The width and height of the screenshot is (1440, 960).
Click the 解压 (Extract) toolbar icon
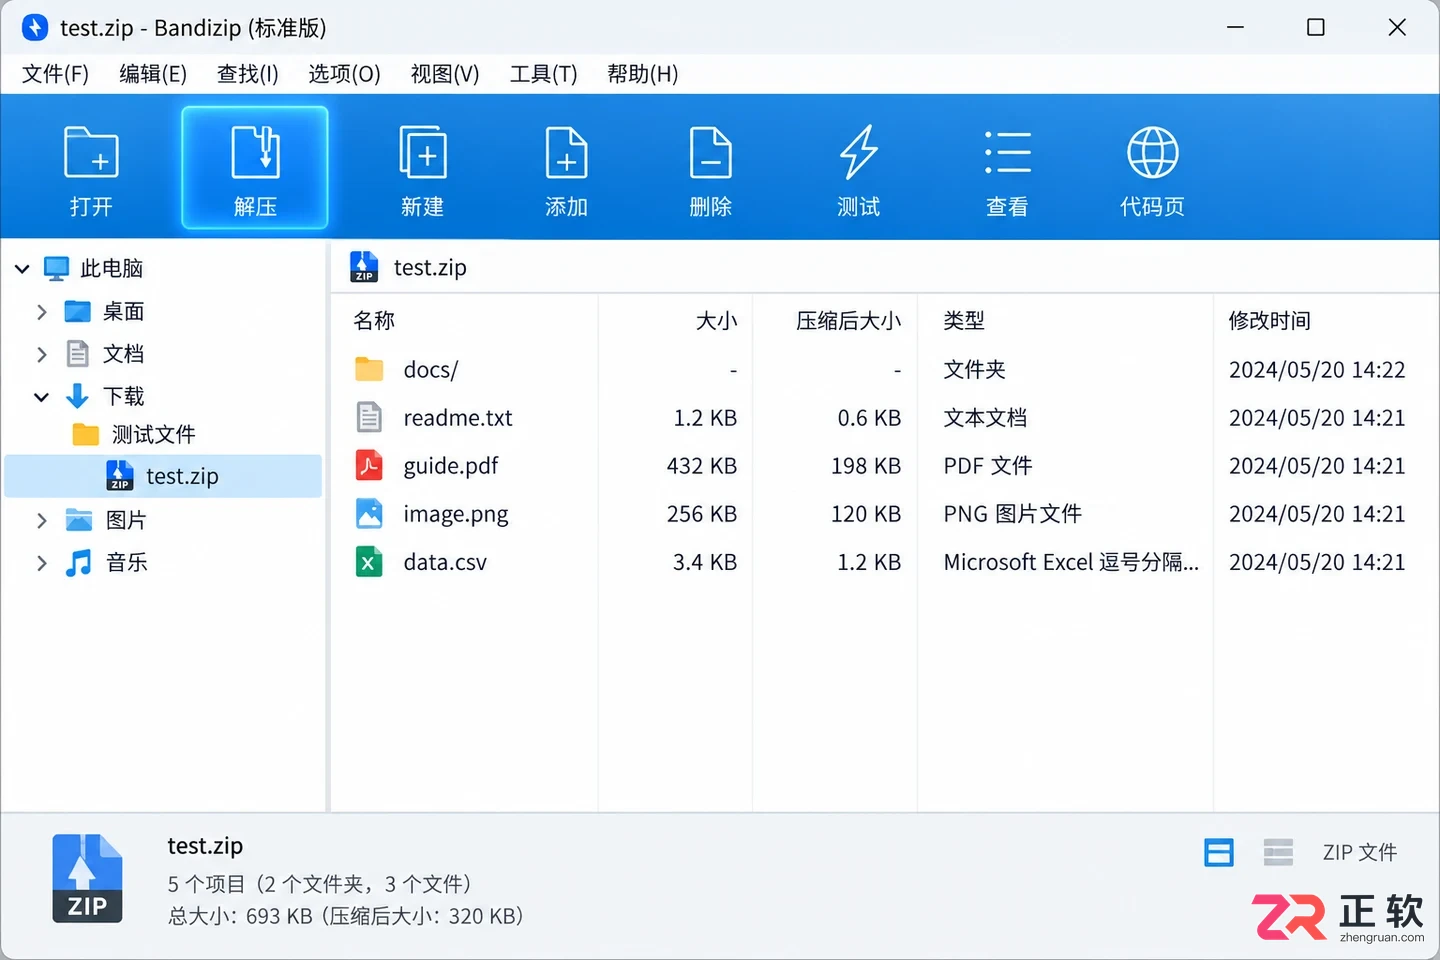point(255,152)
